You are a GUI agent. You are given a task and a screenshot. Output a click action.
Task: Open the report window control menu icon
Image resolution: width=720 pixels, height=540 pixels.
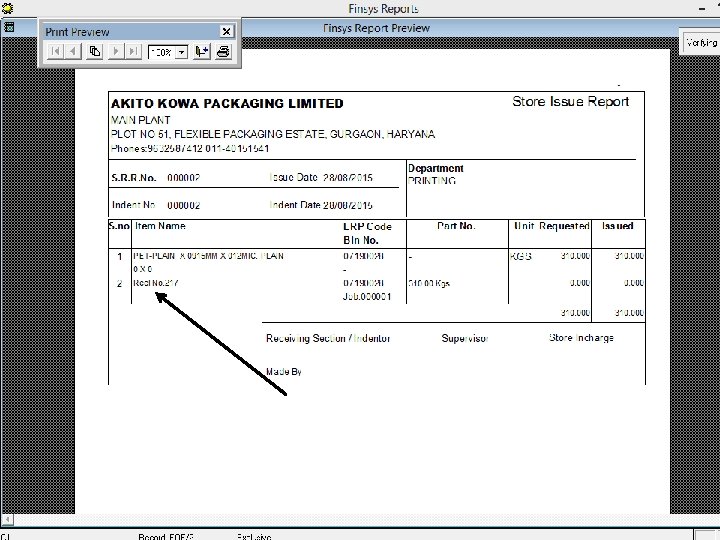(8, 27)
